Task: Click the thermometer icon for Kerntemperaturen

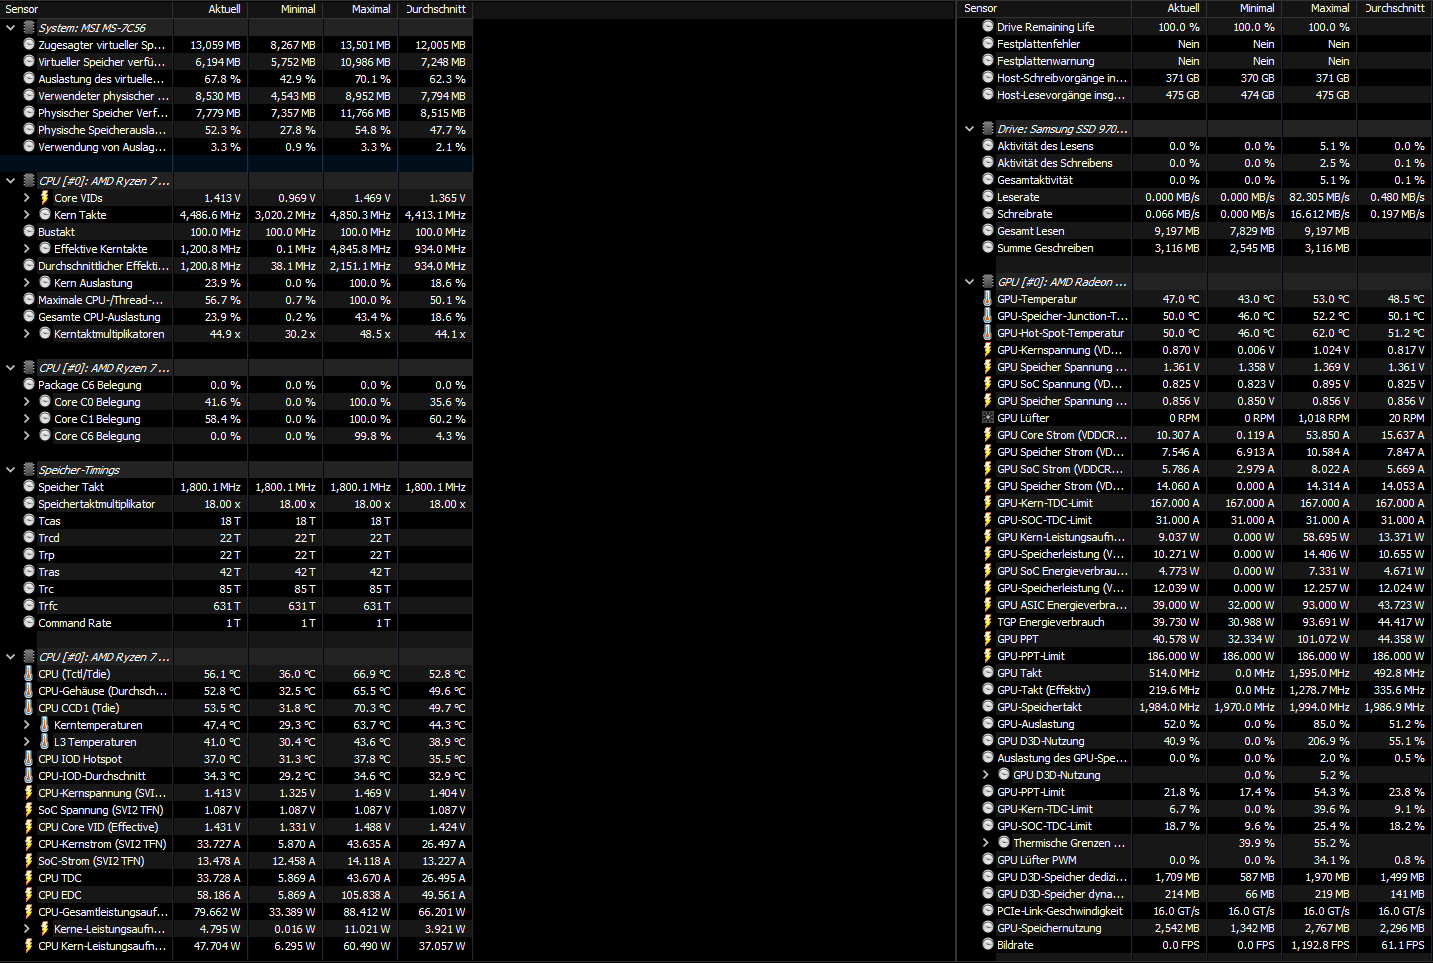Action: point(45,725)
